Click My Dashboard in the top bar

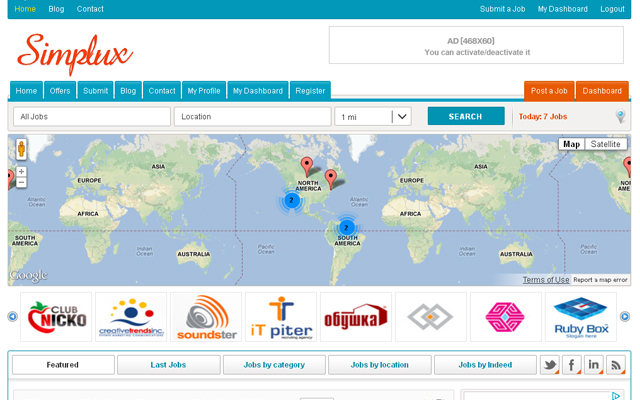coord(562,9)
